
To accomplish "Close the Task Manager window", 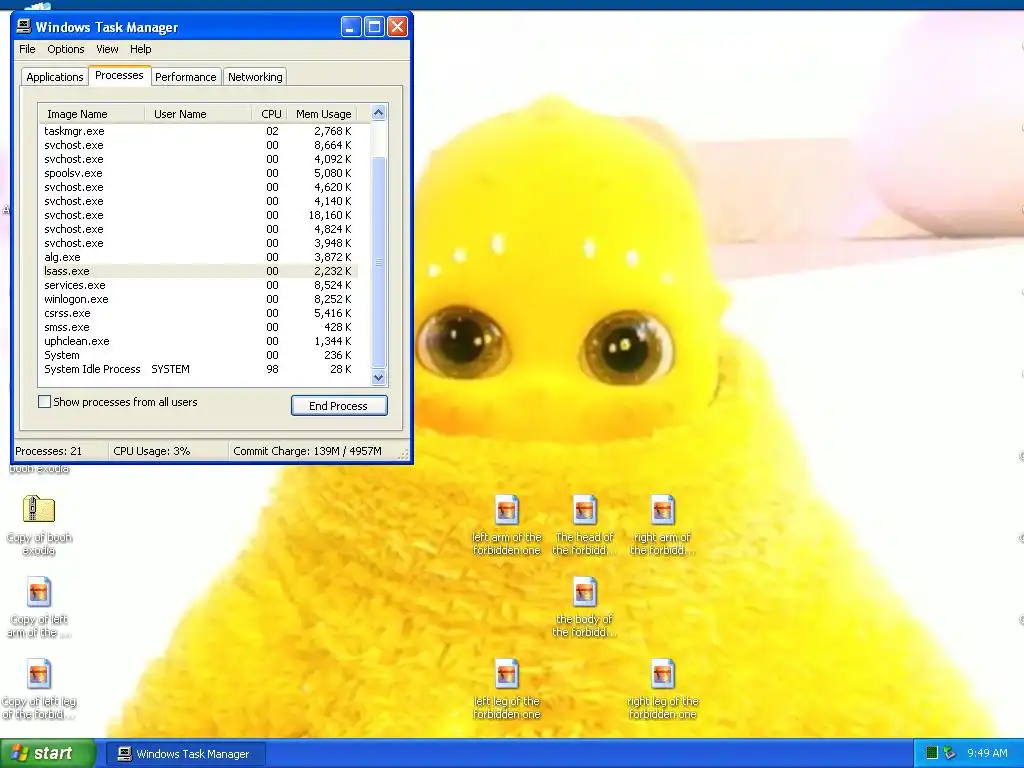I will coord(398,27).
